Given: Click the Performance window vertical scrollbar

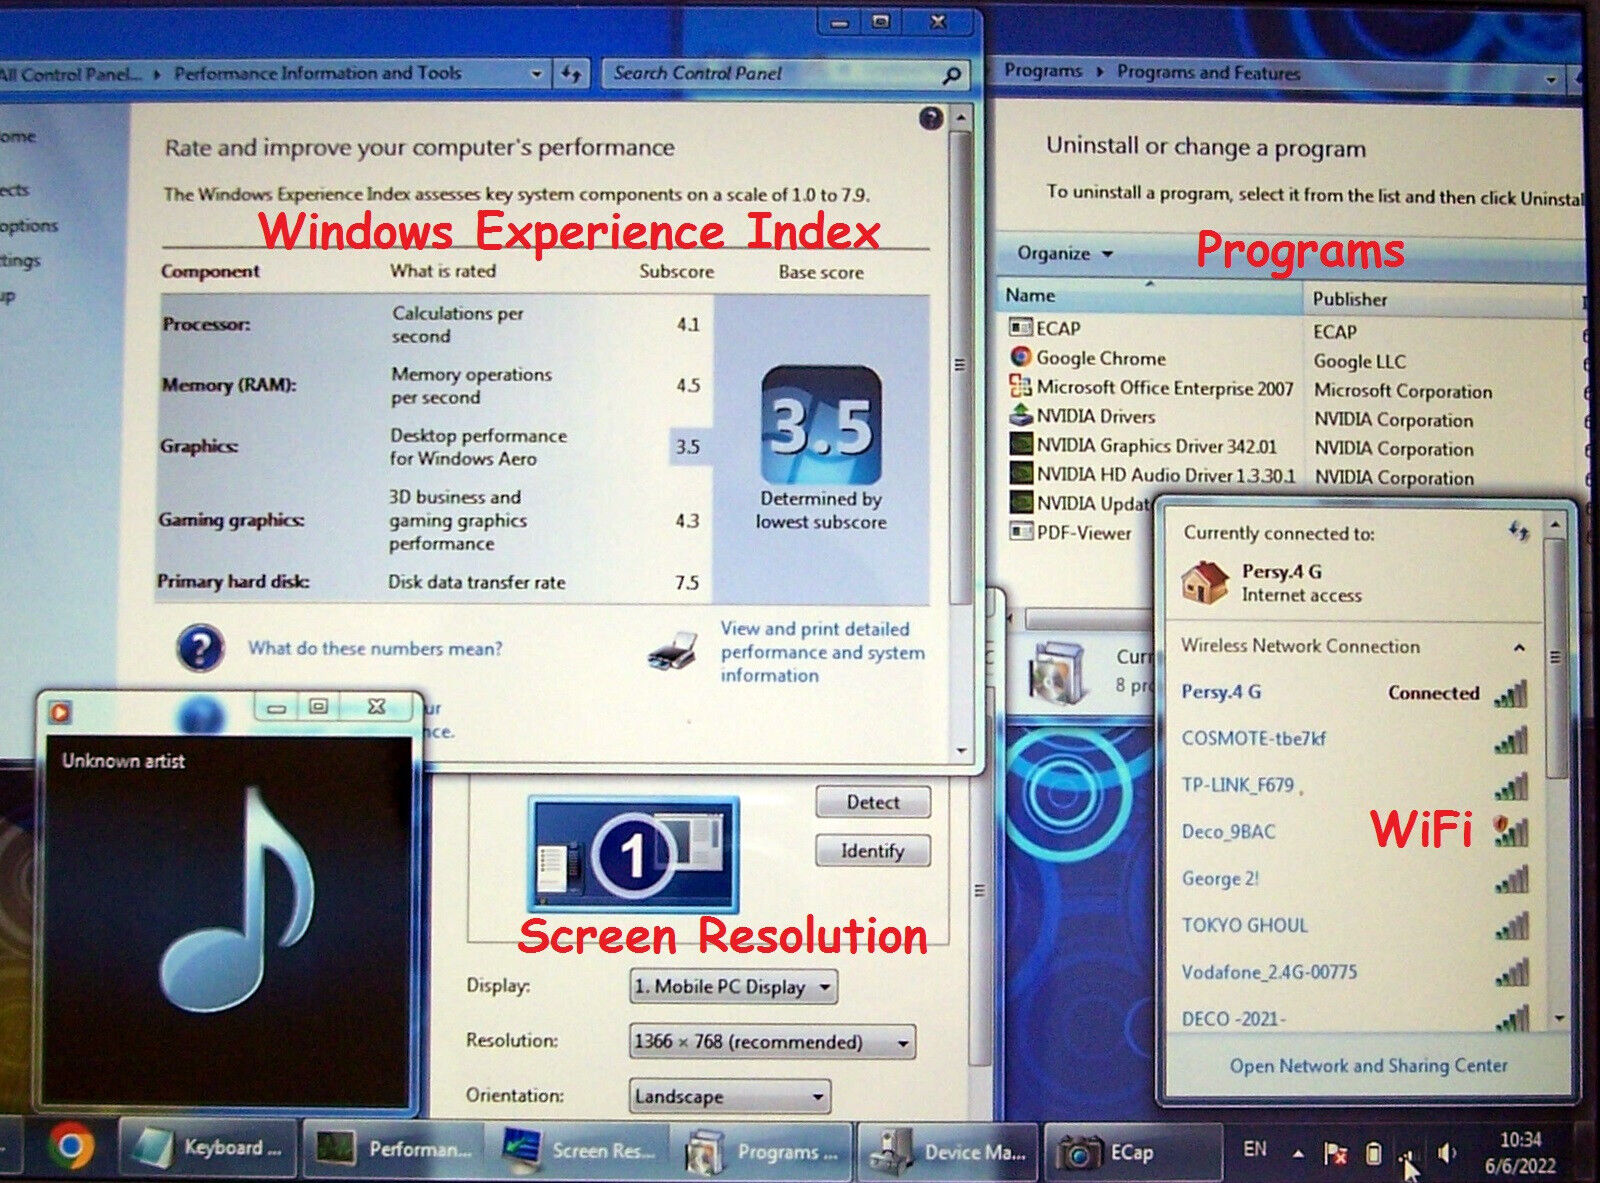Looking at the screenshot, I should click(x=960, y=366).
